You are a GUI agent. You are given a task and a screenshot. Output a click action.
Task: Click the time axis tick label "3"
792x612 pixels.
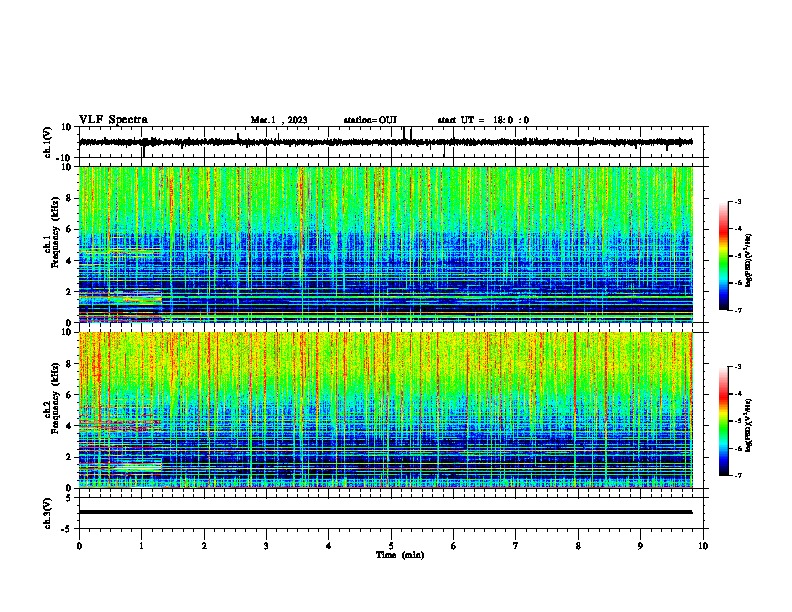click(266, 546)
